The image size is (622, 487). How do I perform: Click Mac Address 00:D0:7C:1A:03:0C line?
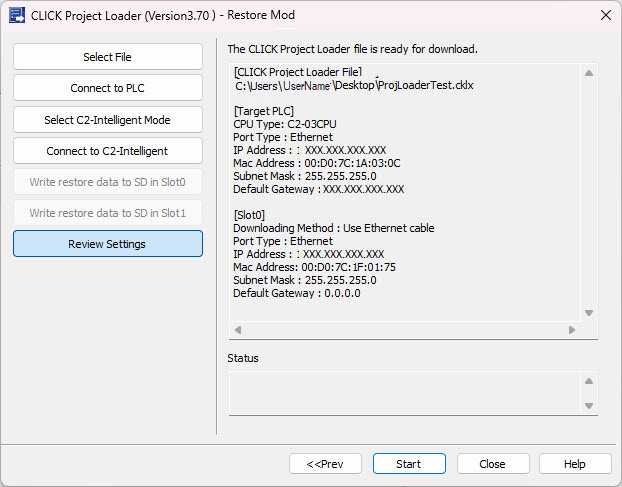pyautogui.click(x=317, y=163)
